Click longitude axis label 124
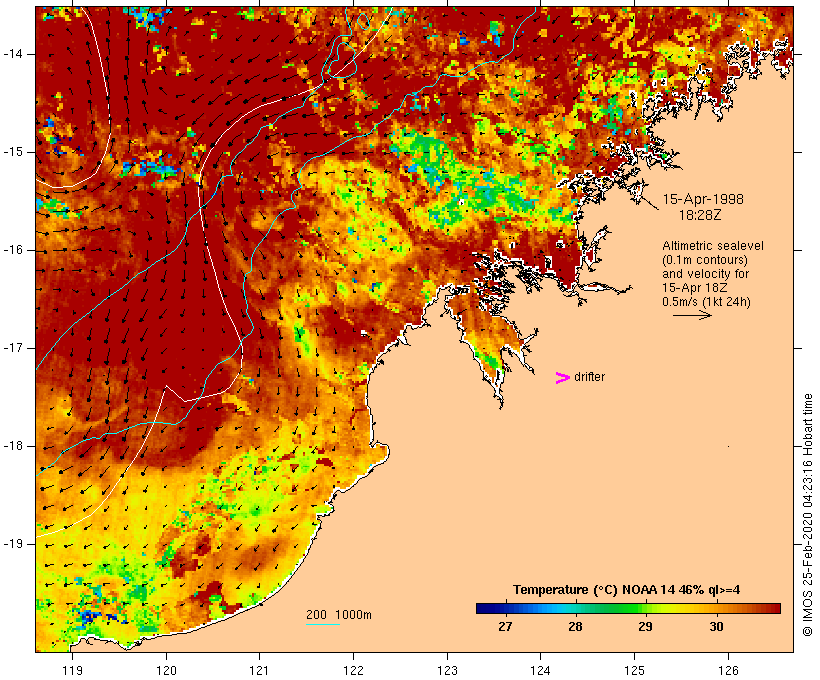 [x=540, y=670]
